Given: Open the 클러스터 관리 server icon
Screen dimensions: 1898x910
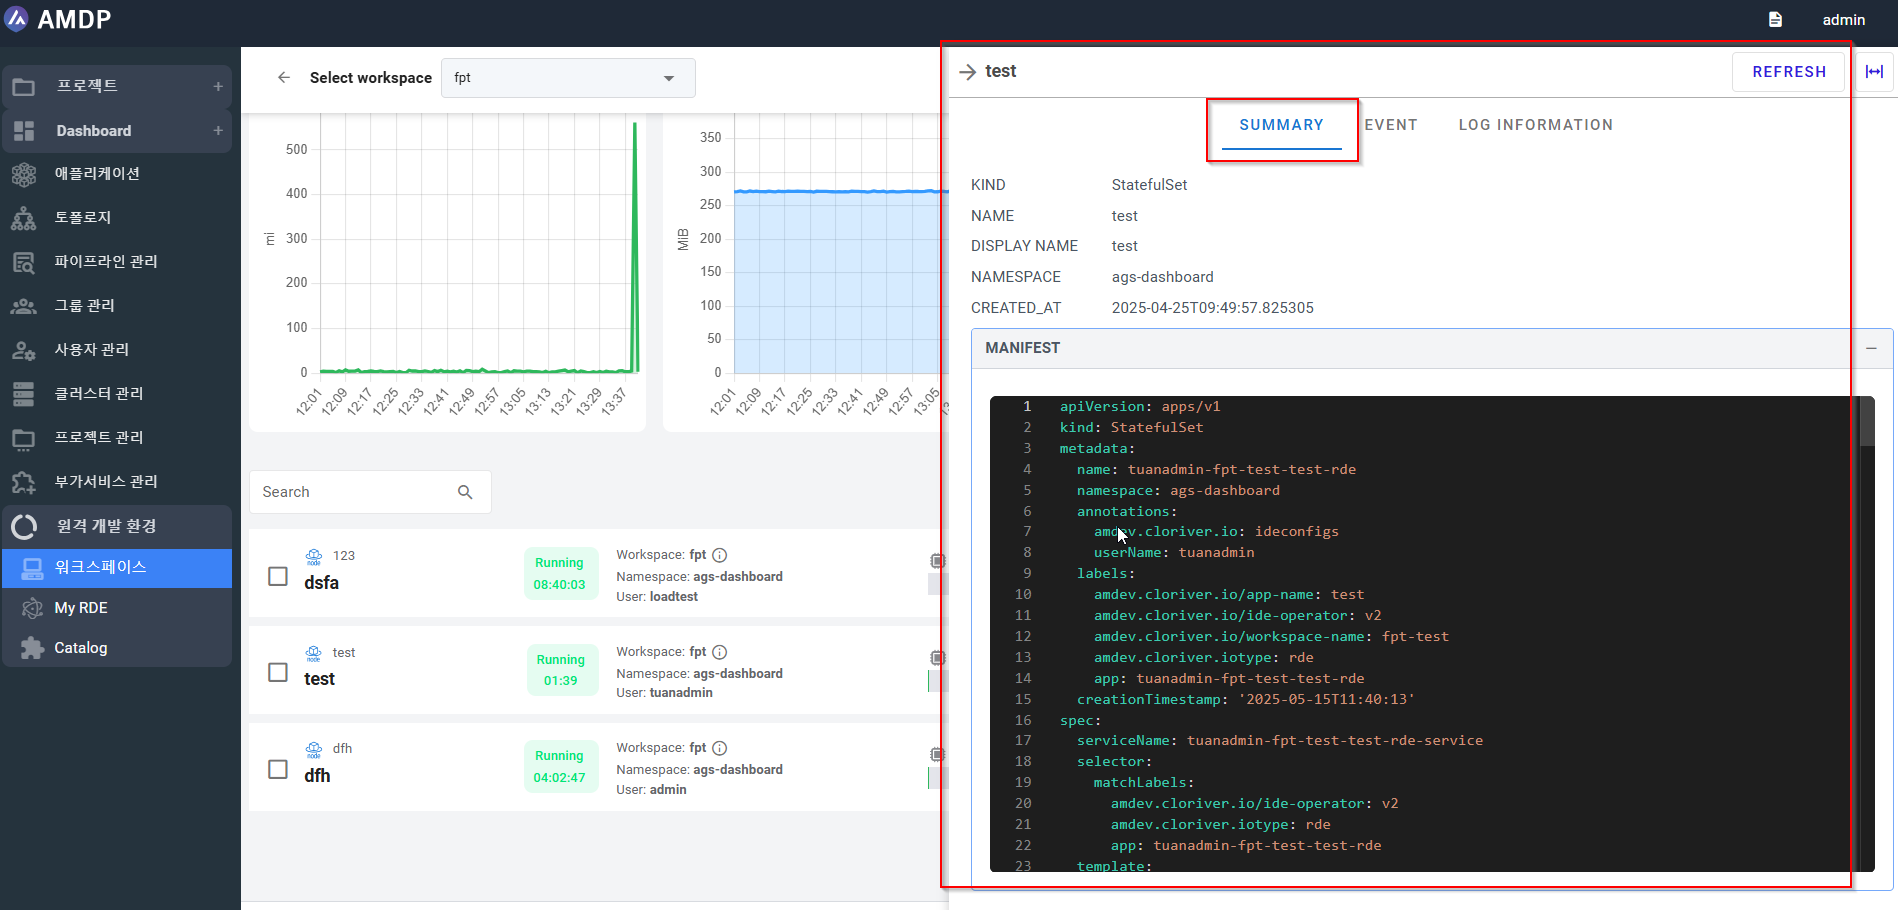Looking at the screenshot, I should (24, 394).
